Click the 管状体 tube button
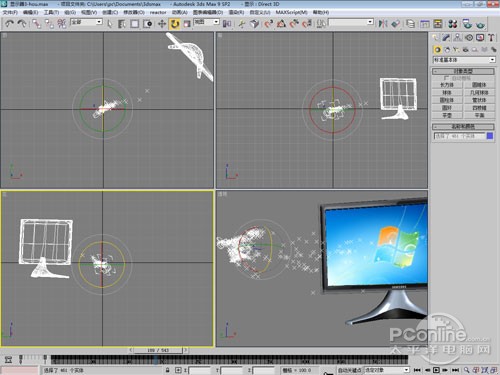The image size is (500, 375). [x=479, y=100]
